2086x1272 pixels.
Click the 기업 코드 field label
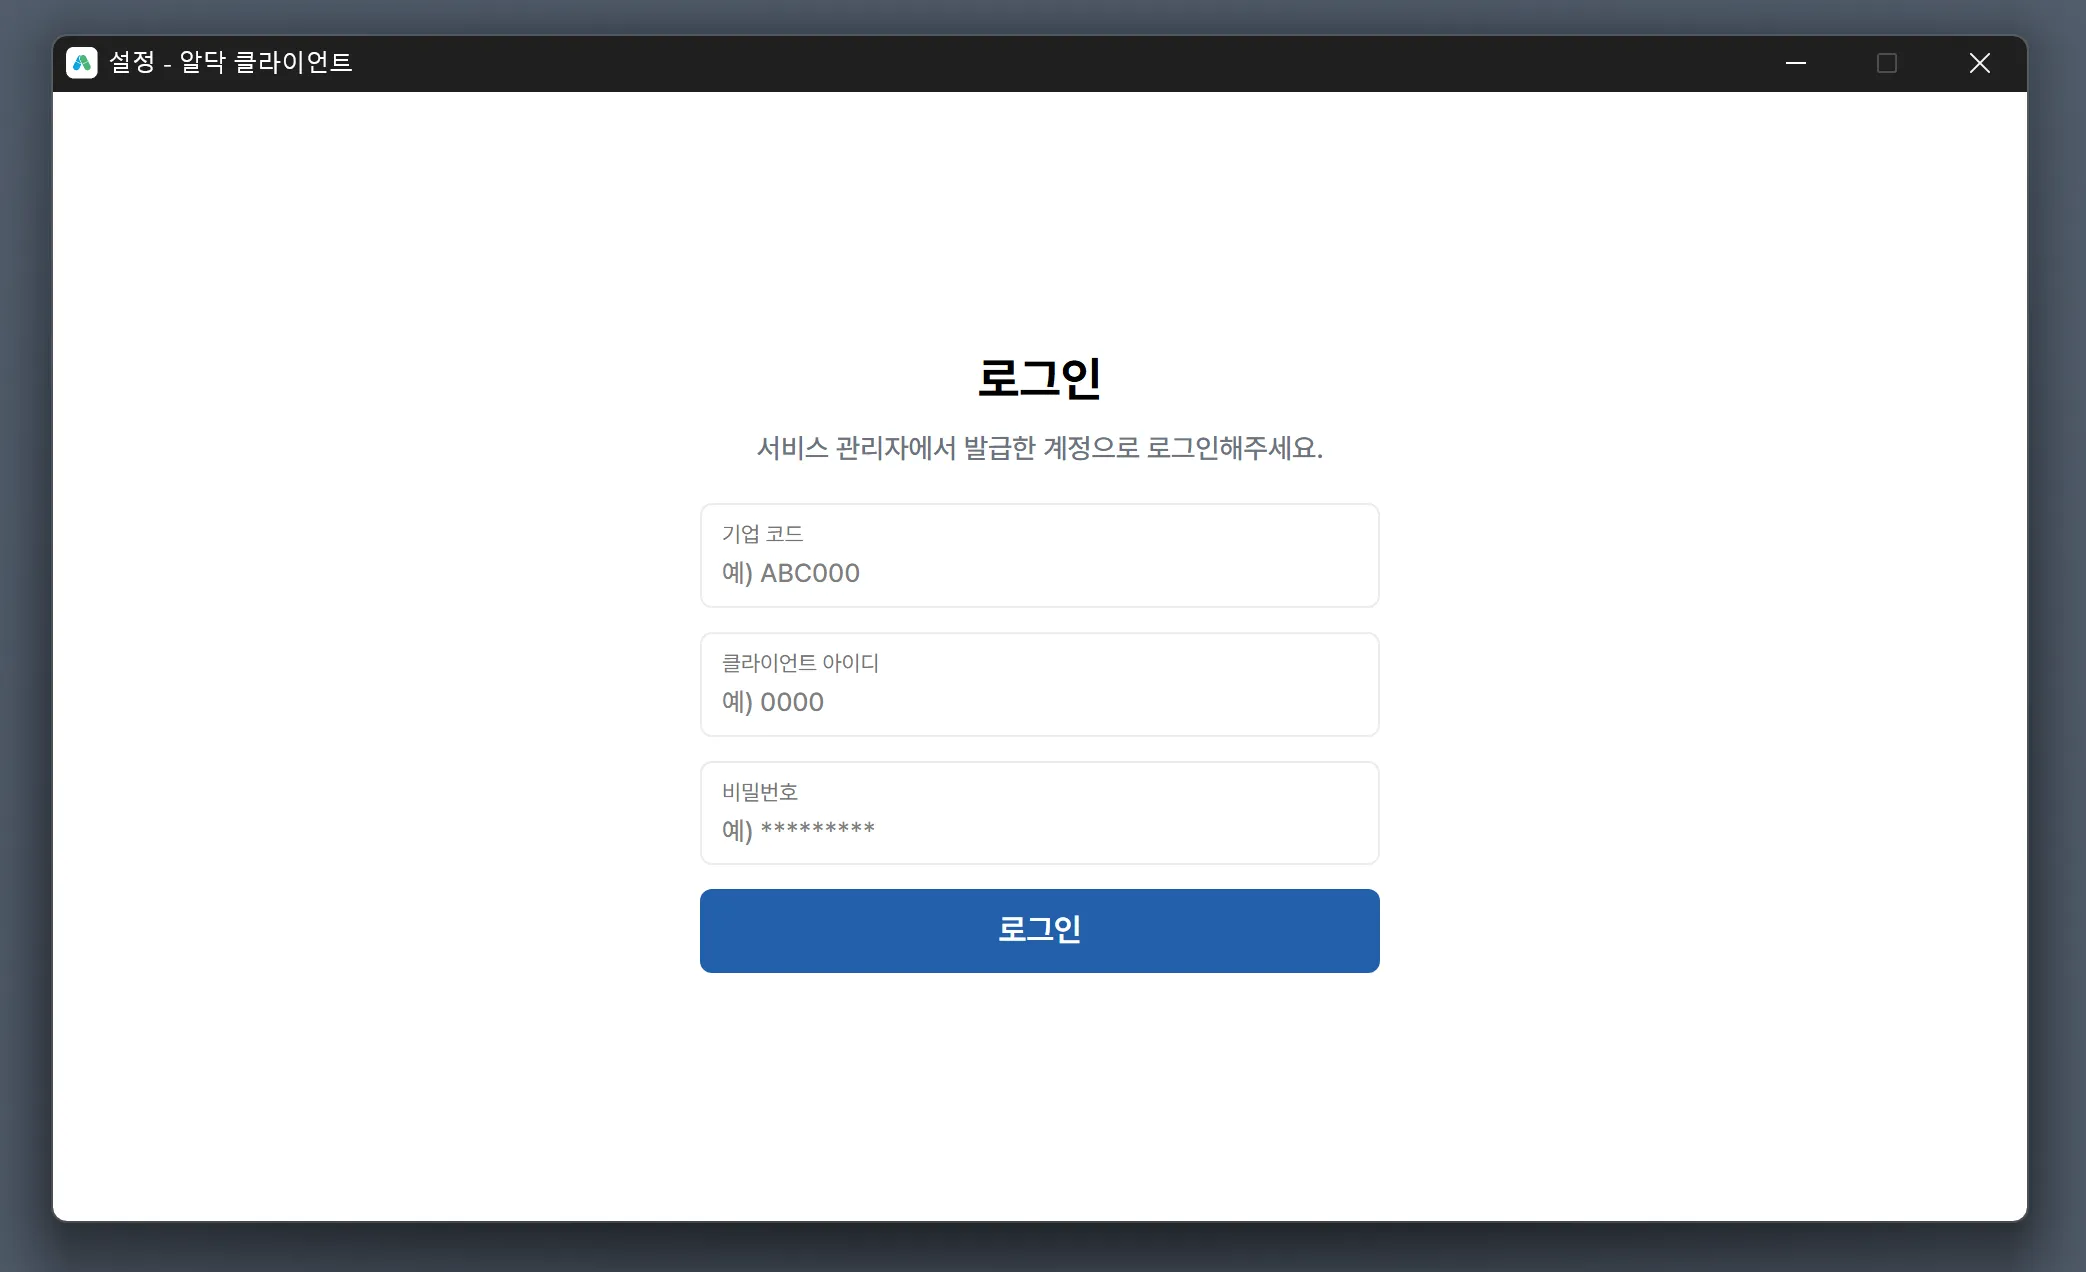[x=762, y=534]
